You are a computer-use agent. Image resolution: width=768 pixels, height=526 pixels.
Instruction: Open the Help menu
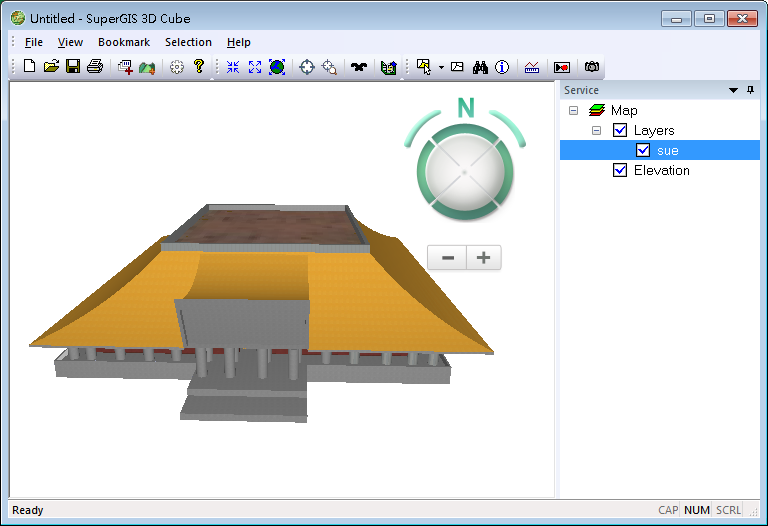[239, 43]
